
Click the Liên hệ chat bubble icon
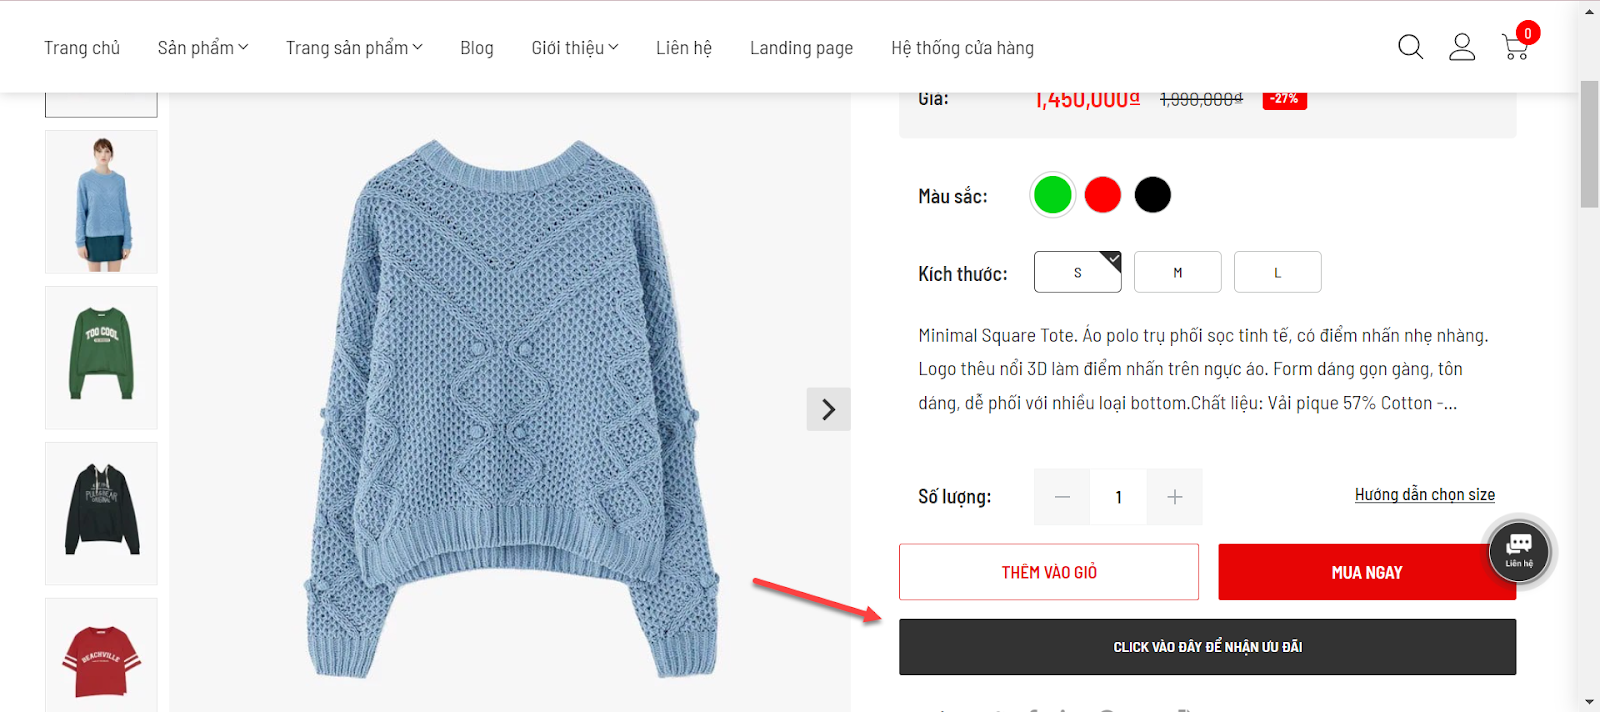pos(1519,551)
